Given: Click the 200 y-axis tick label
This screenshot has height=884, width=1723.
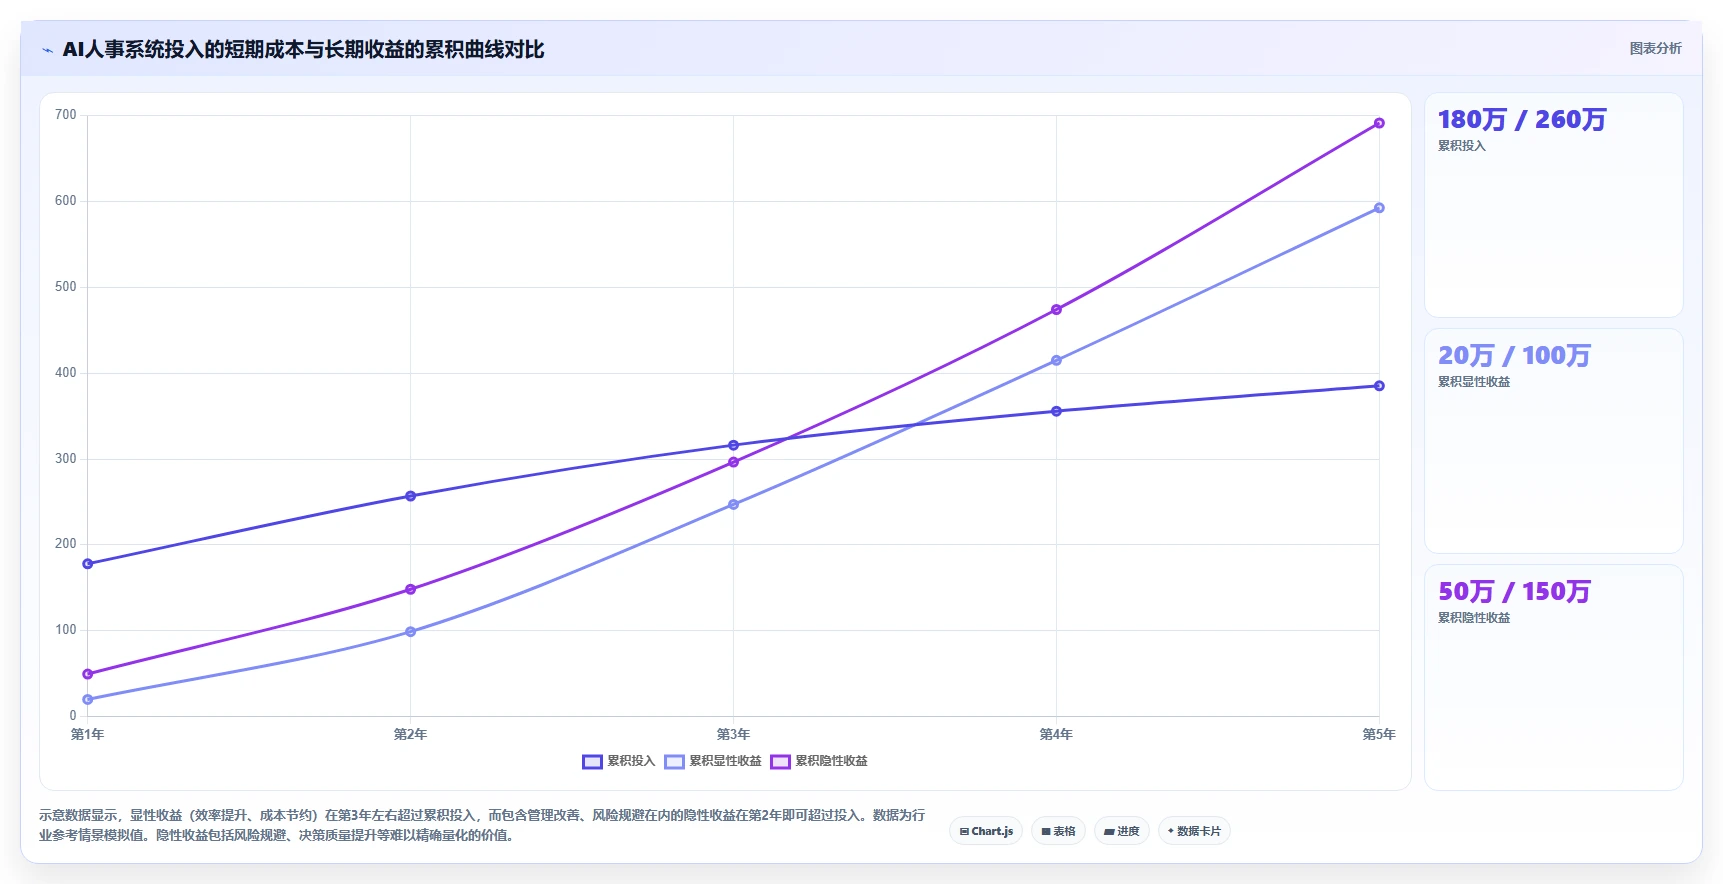Looking at the screenshot, I should (x=66, y=544).
